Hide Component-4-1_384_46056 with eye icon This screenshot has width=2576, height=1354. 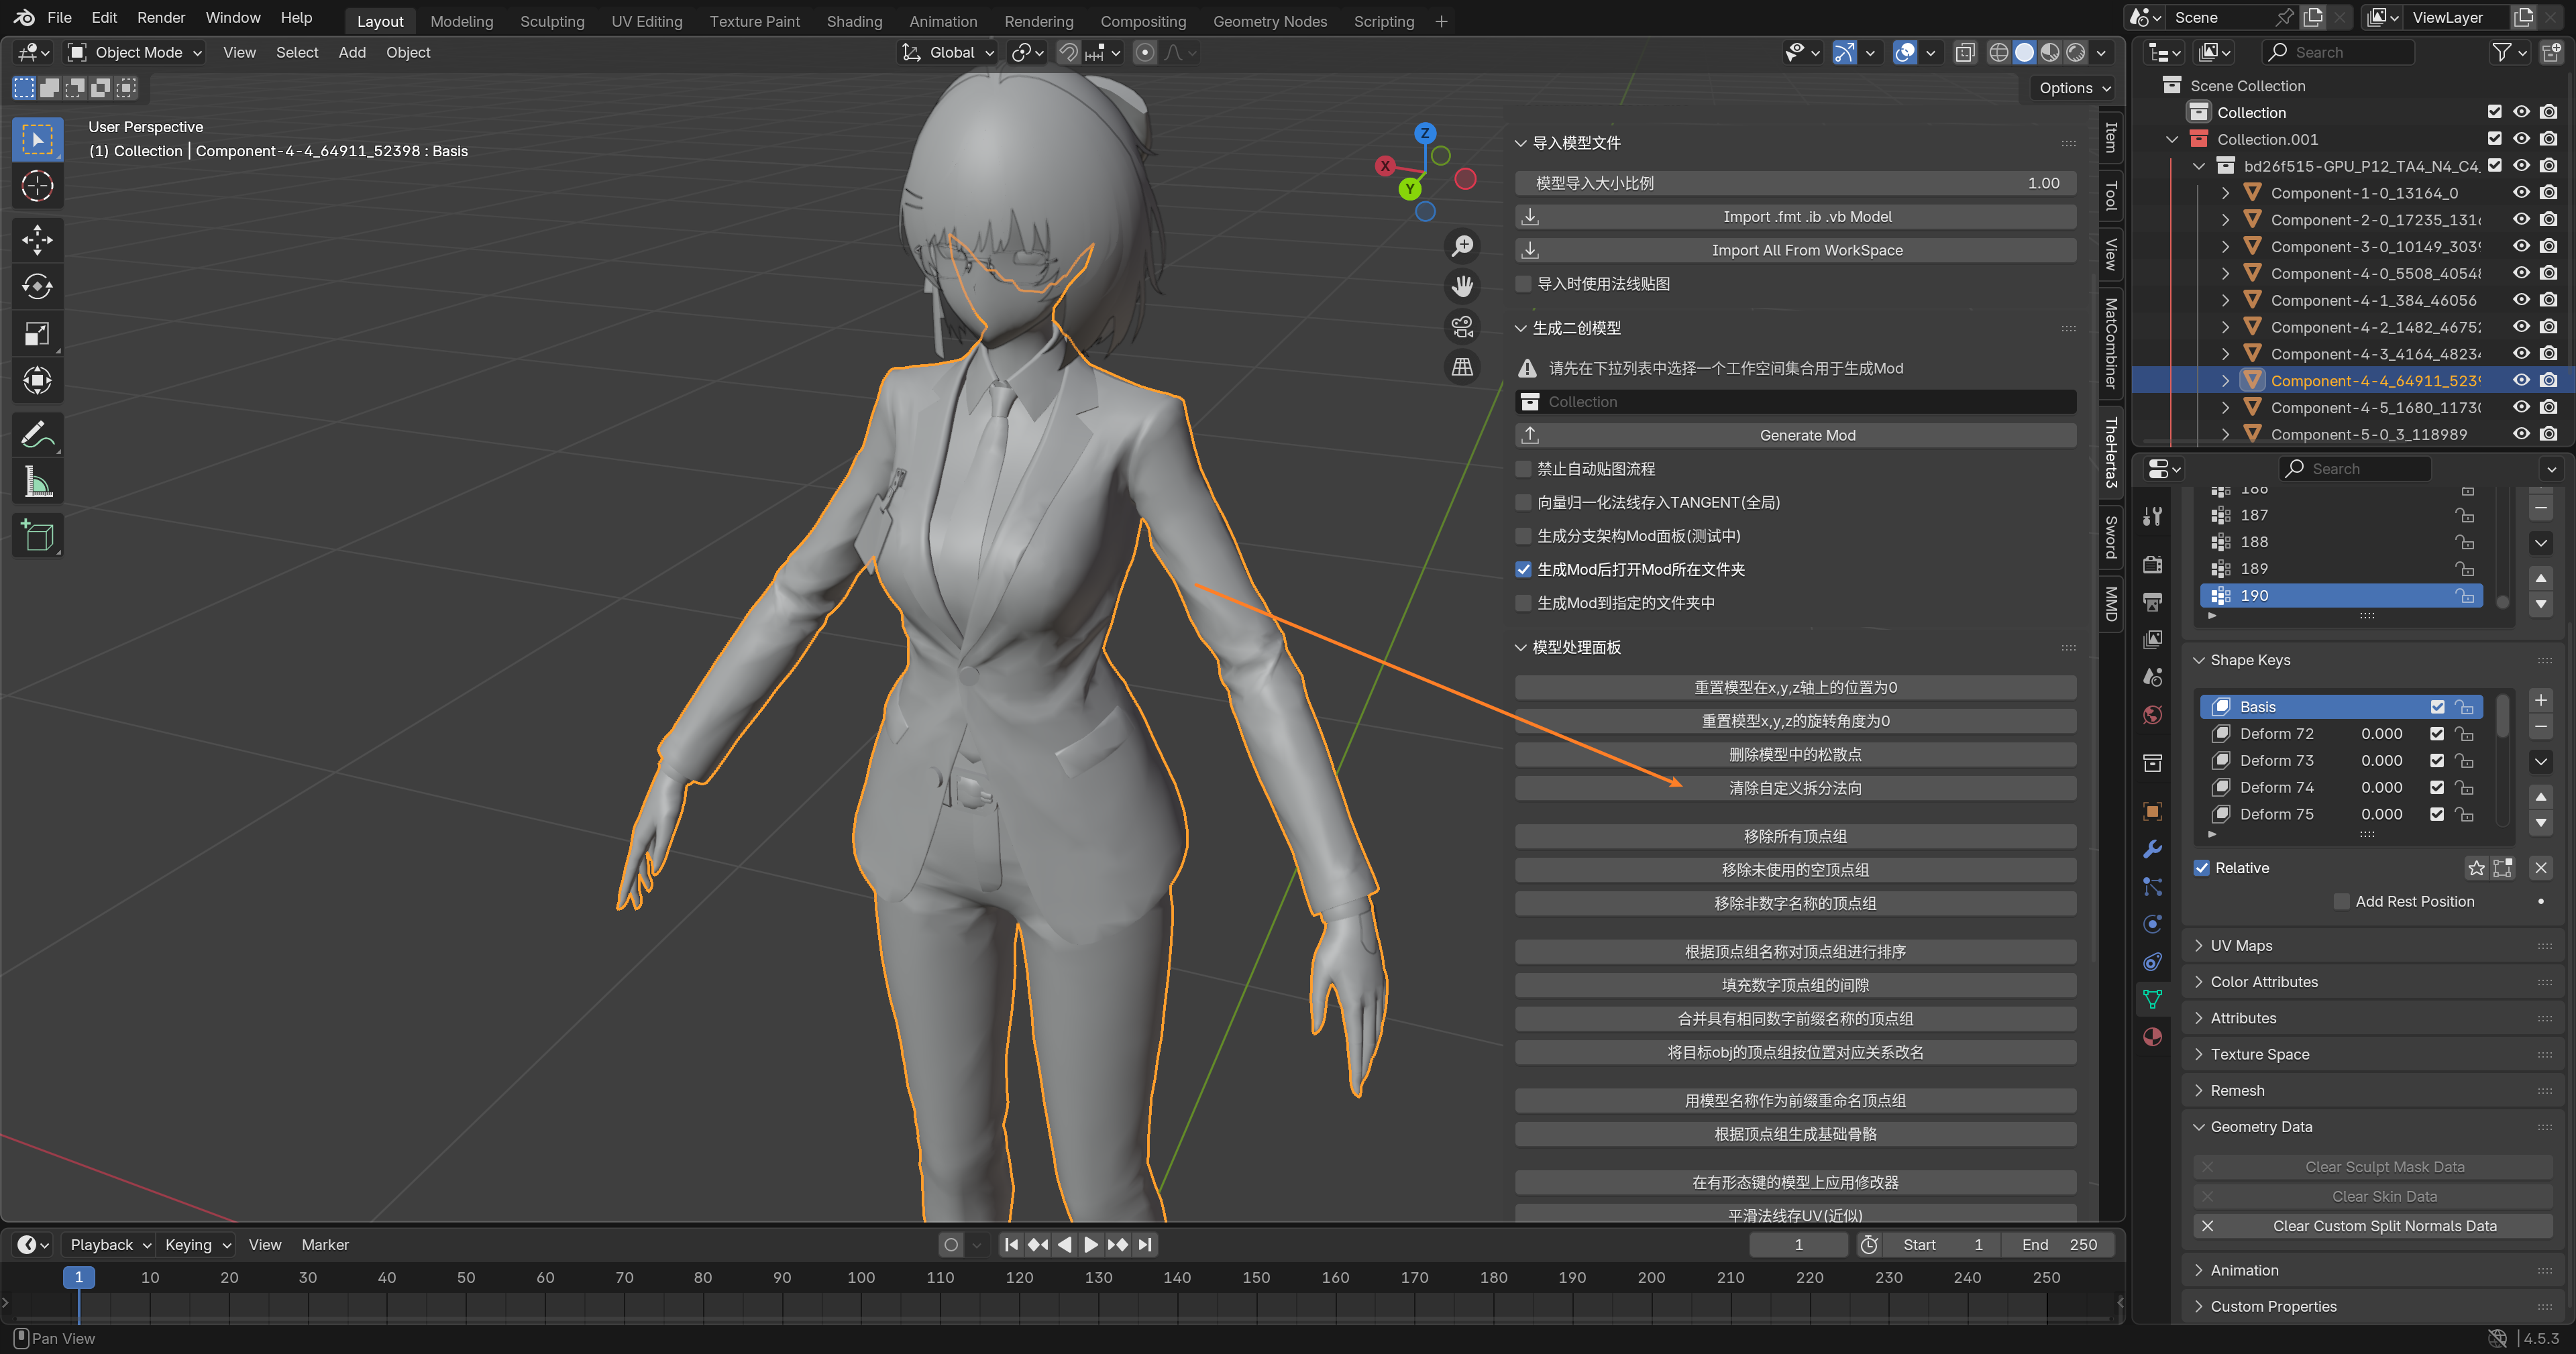(x=2521, y=300)
